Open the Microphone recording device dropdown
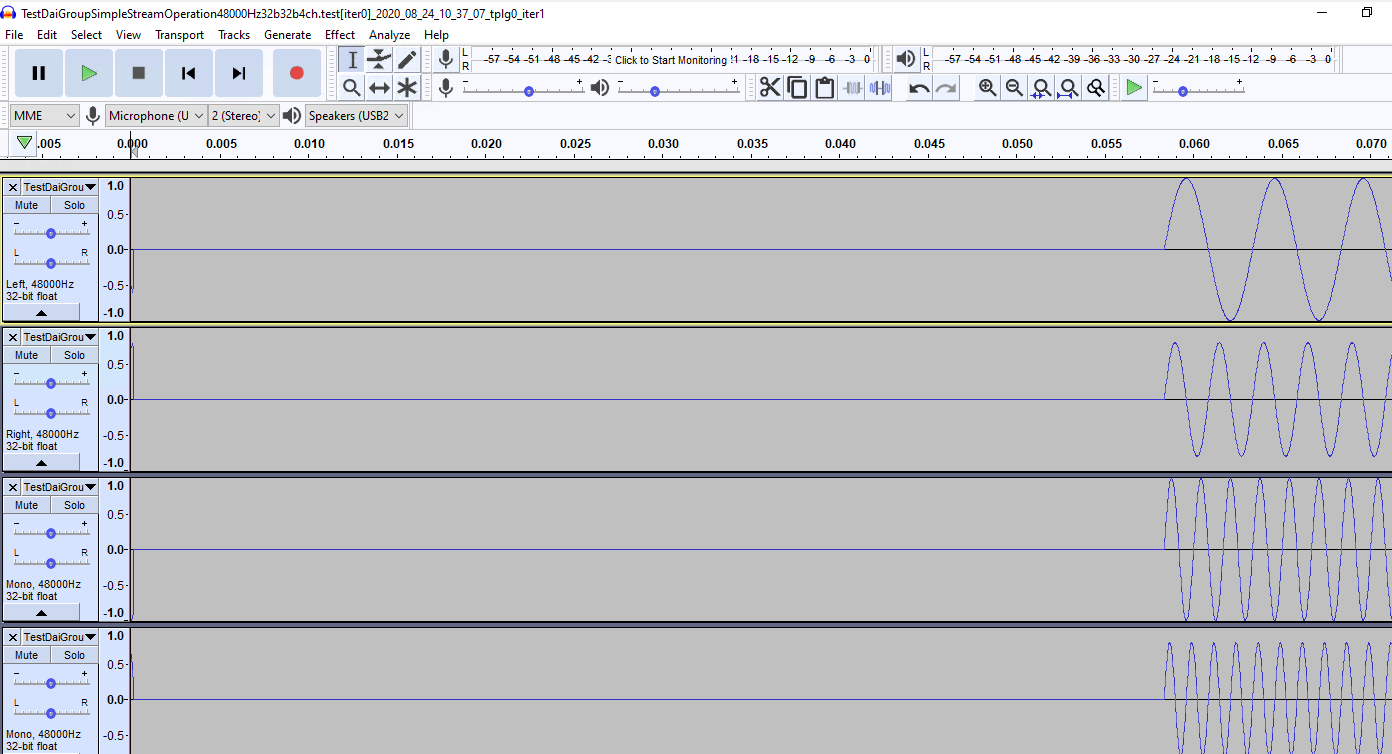 (156, 116)
